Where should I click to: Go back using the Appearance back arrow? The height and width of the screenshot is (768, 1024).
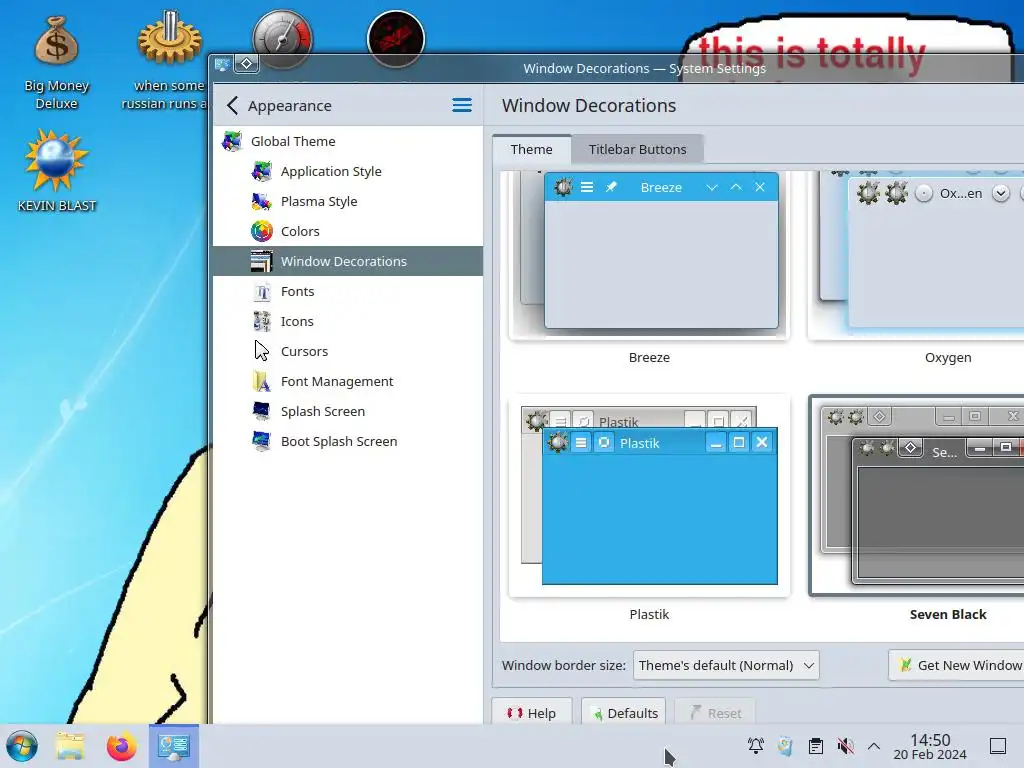(232, 105)
